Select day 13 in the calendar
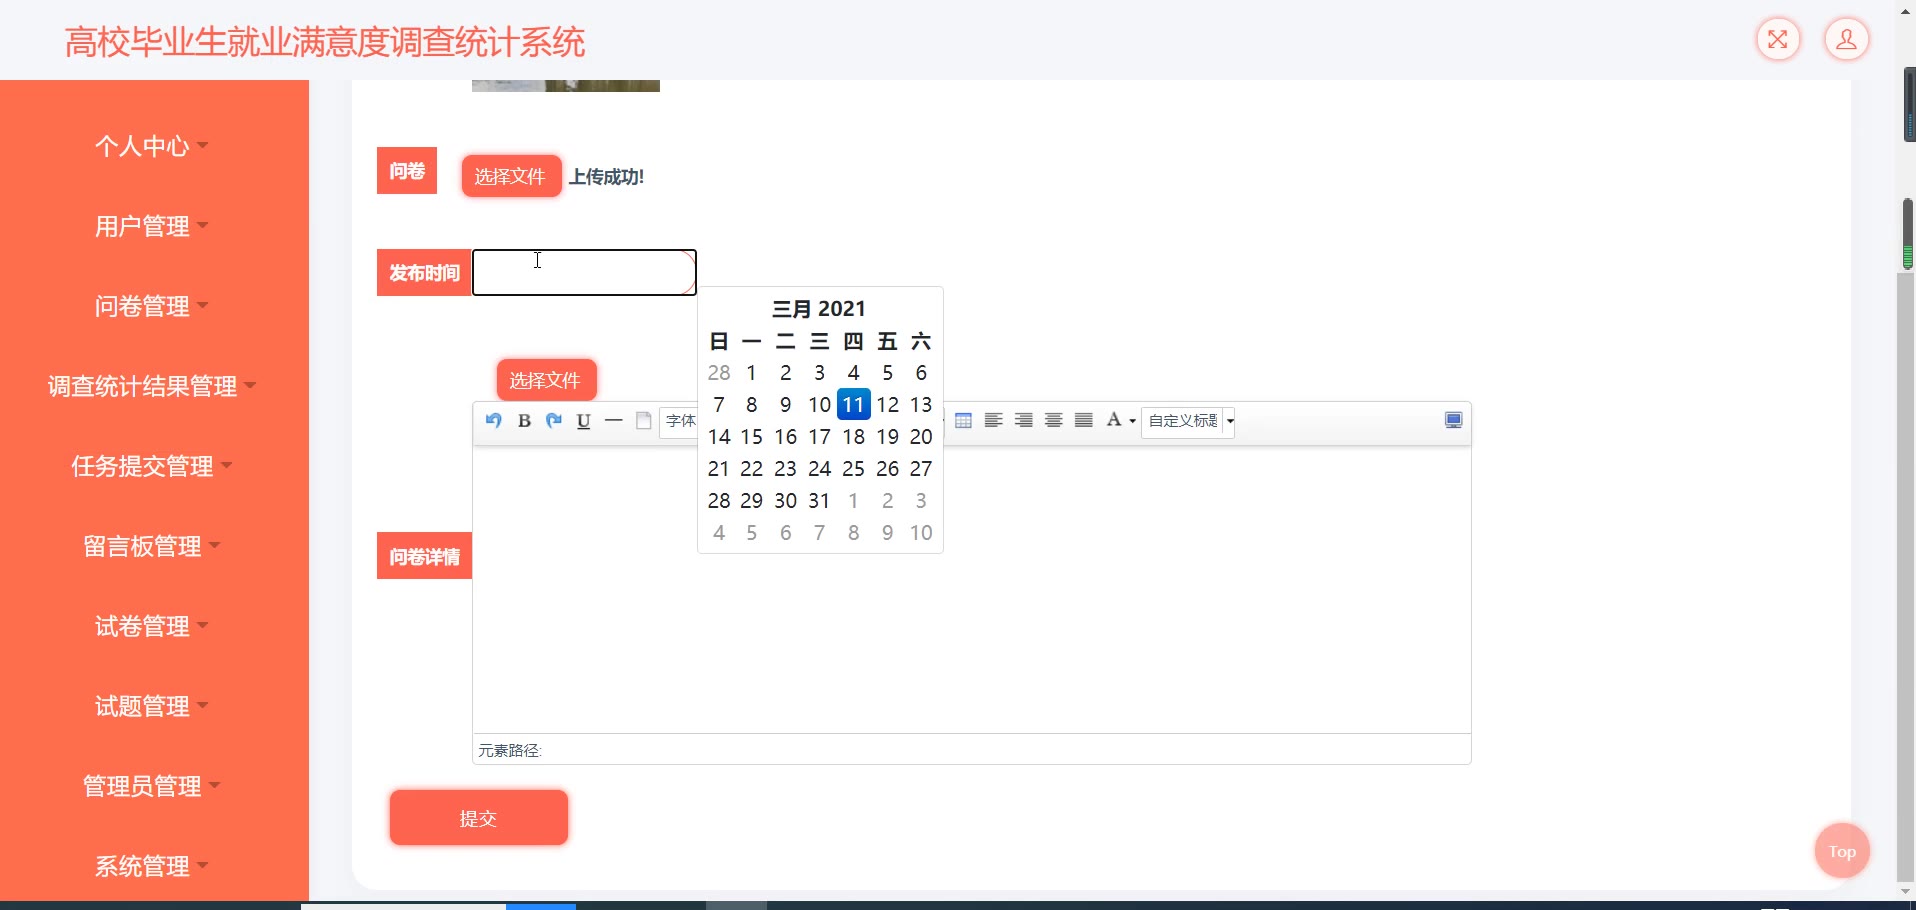Viewport: 1916px width, 910px height. coord(921,405)
